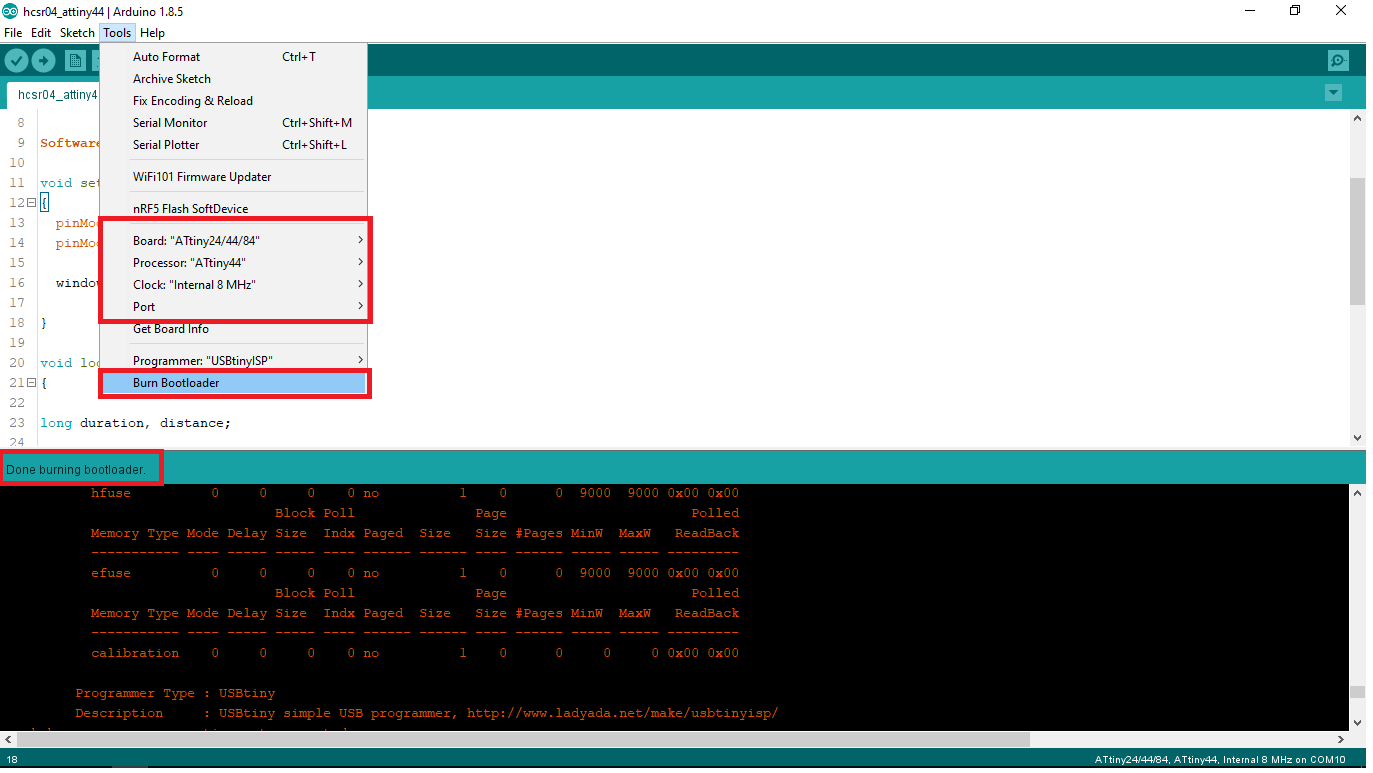Expand the Programmer USBtinyISP submenu

[x=234, y=360]
